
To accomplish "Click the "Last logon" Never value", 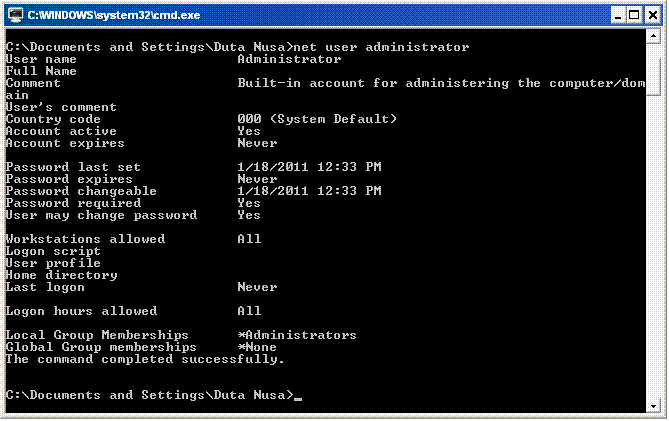I will pos(257,287).
